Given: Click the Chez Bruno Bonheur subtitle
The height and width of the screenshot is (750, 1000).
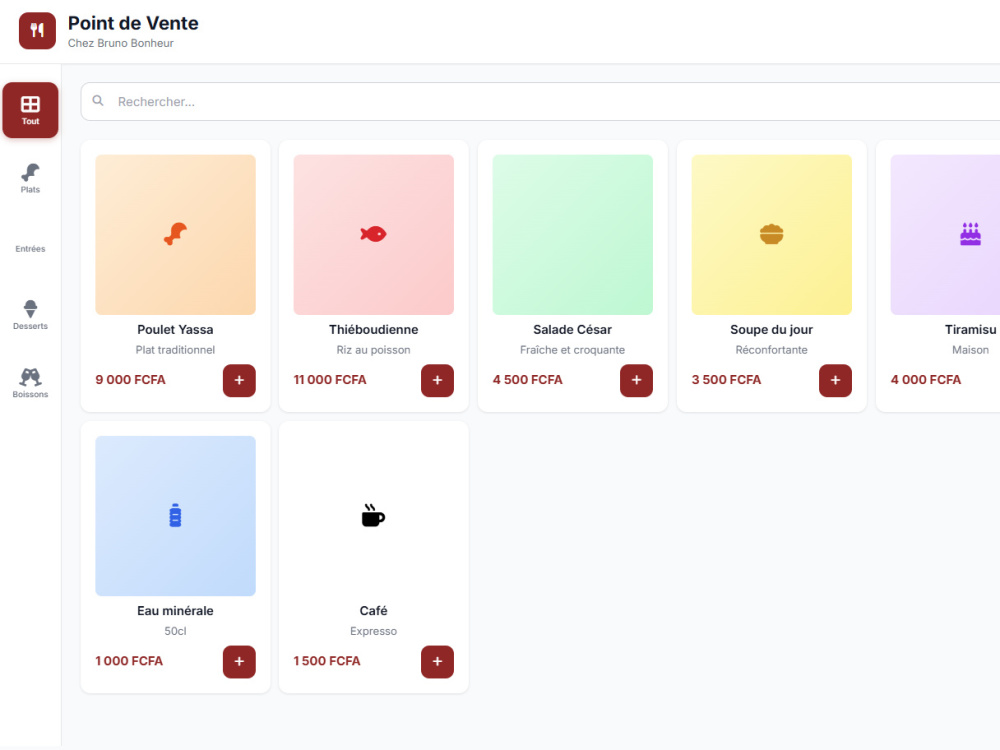Looking at the screenshot, I should pos(121,43).
